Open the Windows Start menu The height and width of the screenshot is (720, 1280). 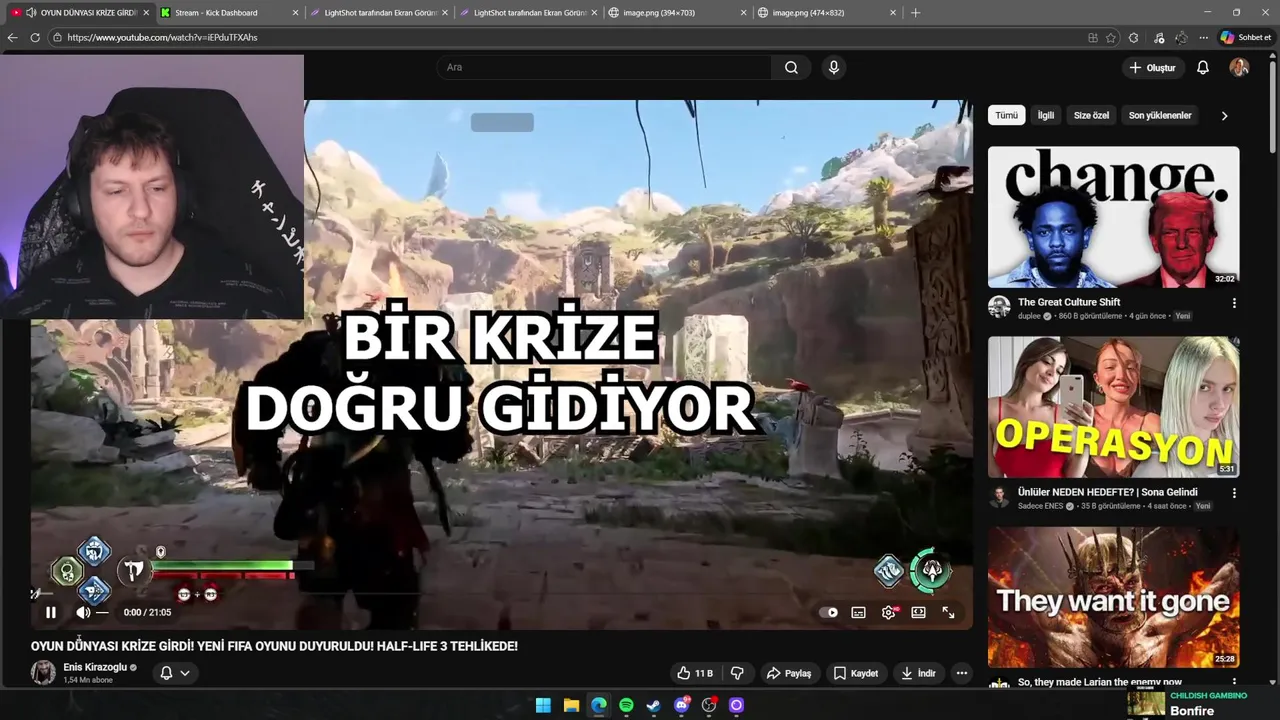(x=543, y=705)
